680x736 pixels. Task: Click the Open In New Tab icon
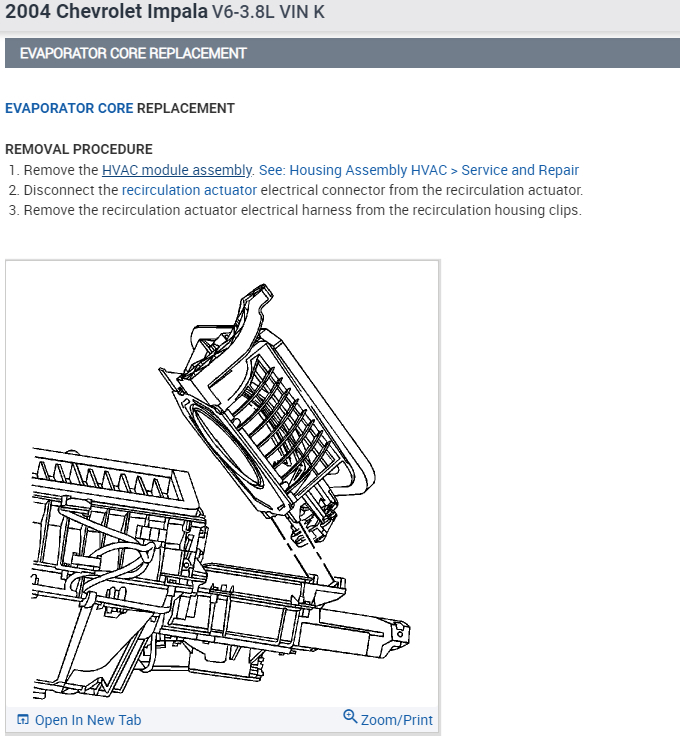pos(23,719)
